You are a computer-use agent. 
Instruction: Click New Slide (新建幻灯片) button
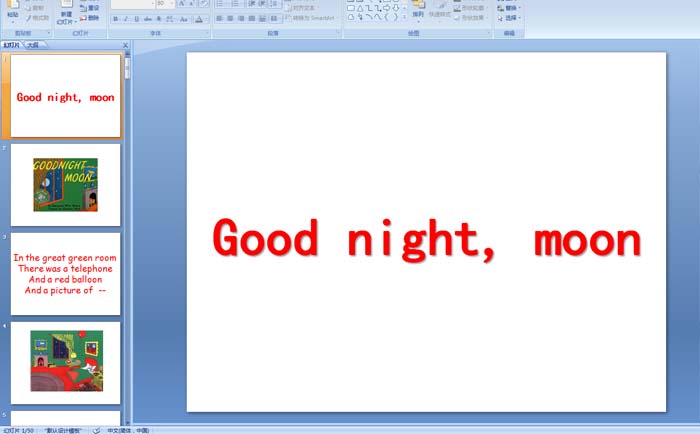pyautogui.click(x=67, y=13)
